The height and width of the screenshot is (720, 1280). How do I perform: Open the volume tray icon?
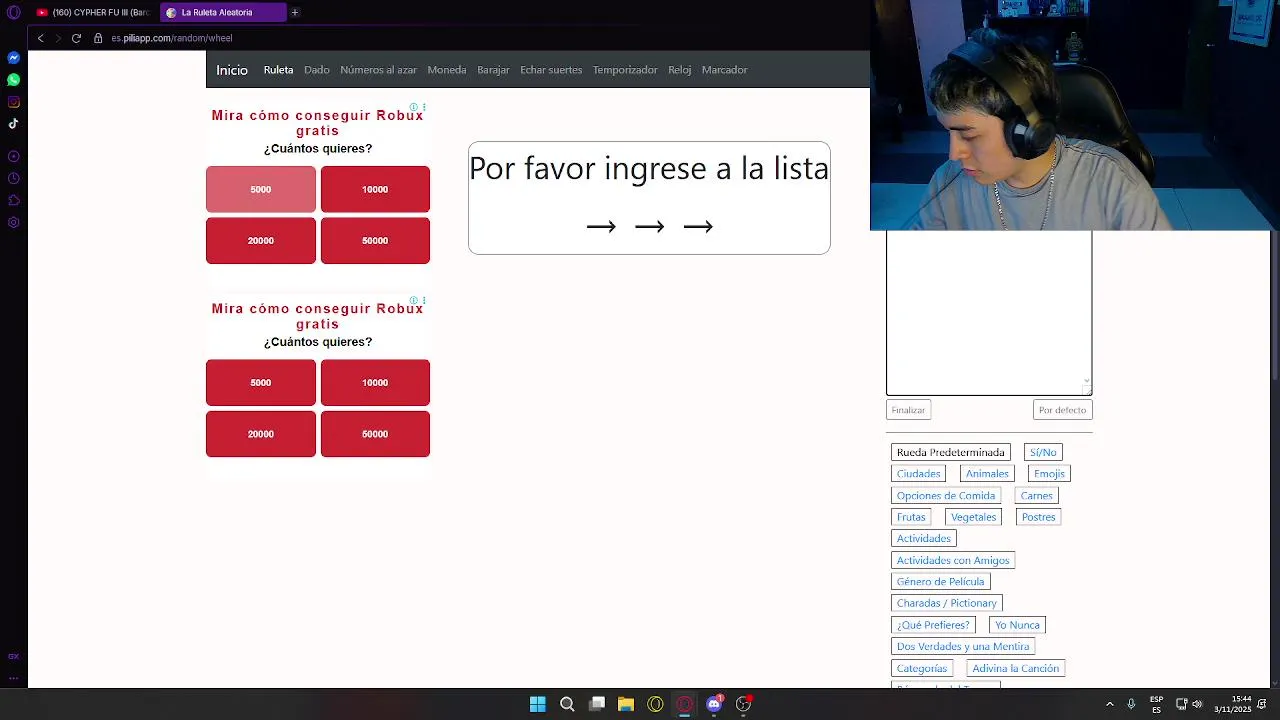(1197, 704)
